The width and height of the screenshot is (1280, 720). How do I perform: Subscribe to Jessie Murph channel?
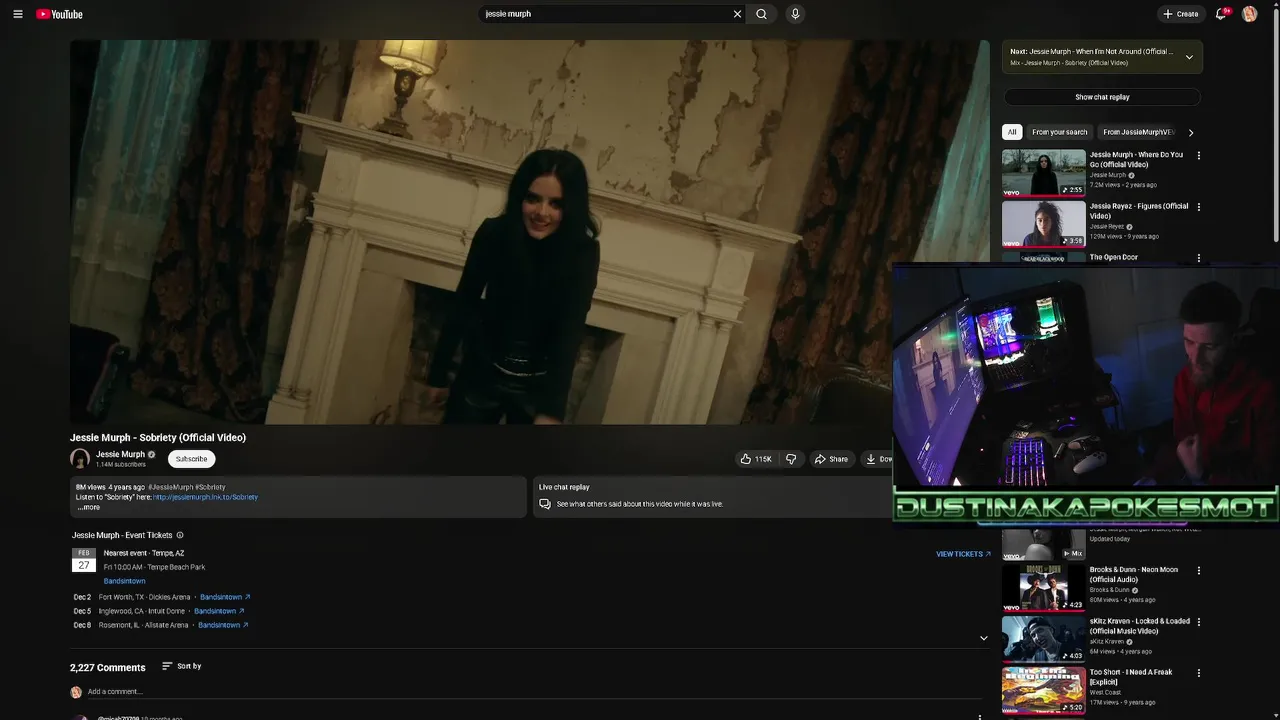point(191,459)
